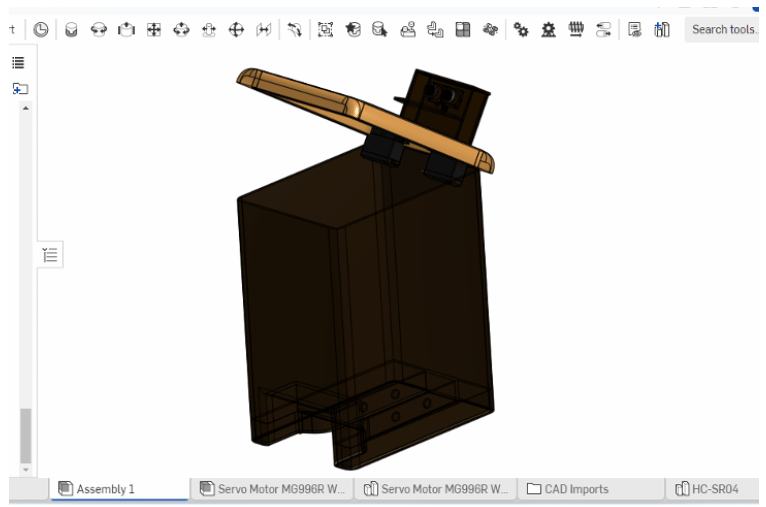Toggle the side panel list icon on viewport edge
The width and height of the screenshot is (766, 507).
[x=51, y=255]
